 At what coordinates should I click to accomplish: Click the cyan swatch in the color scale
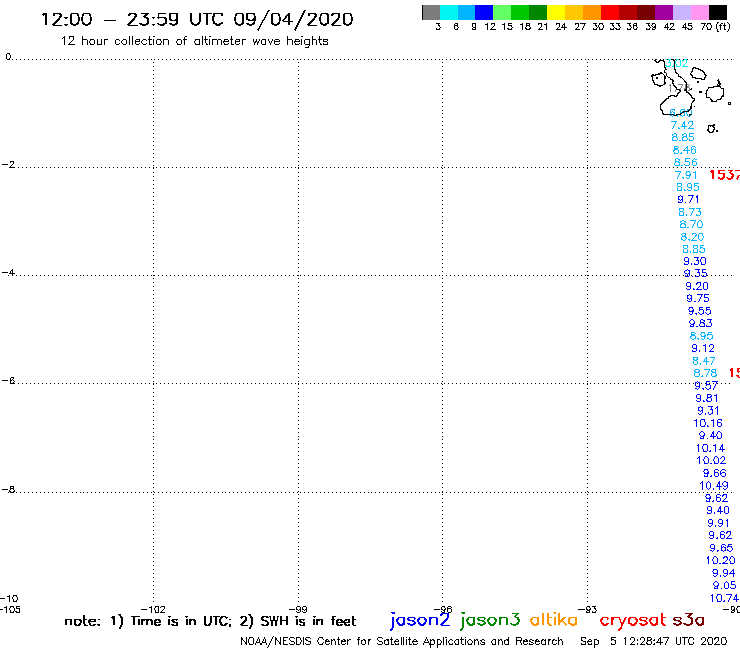coord(449,12)
